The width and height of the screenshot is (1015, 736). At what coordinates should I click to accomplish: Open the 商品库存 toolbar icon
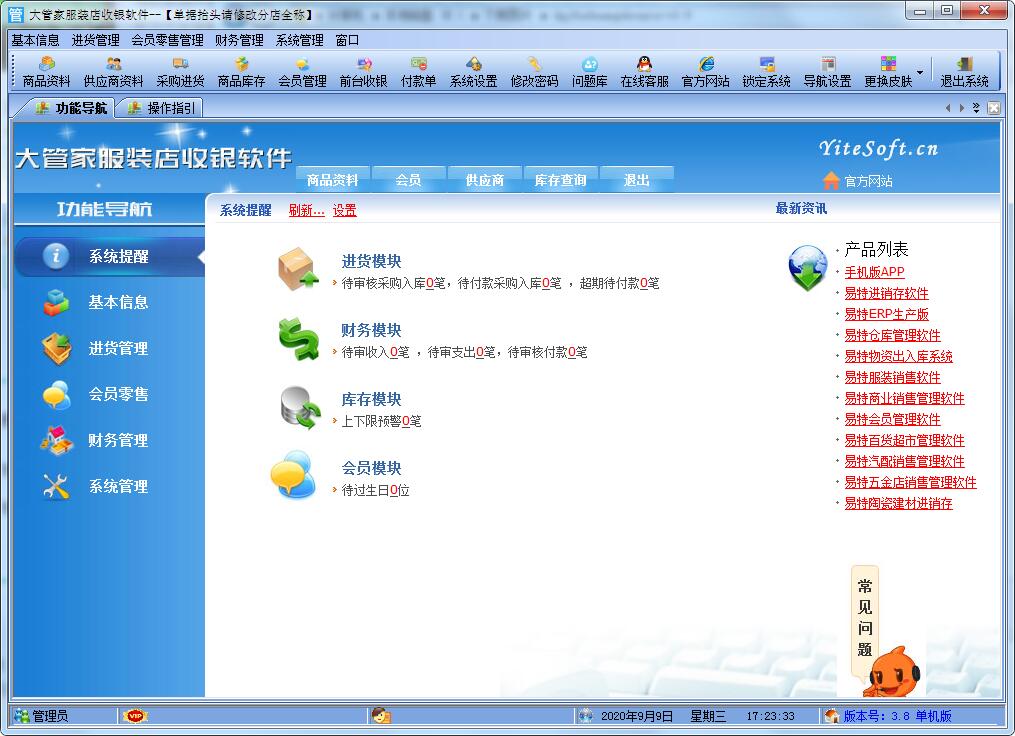pos(241,72)
